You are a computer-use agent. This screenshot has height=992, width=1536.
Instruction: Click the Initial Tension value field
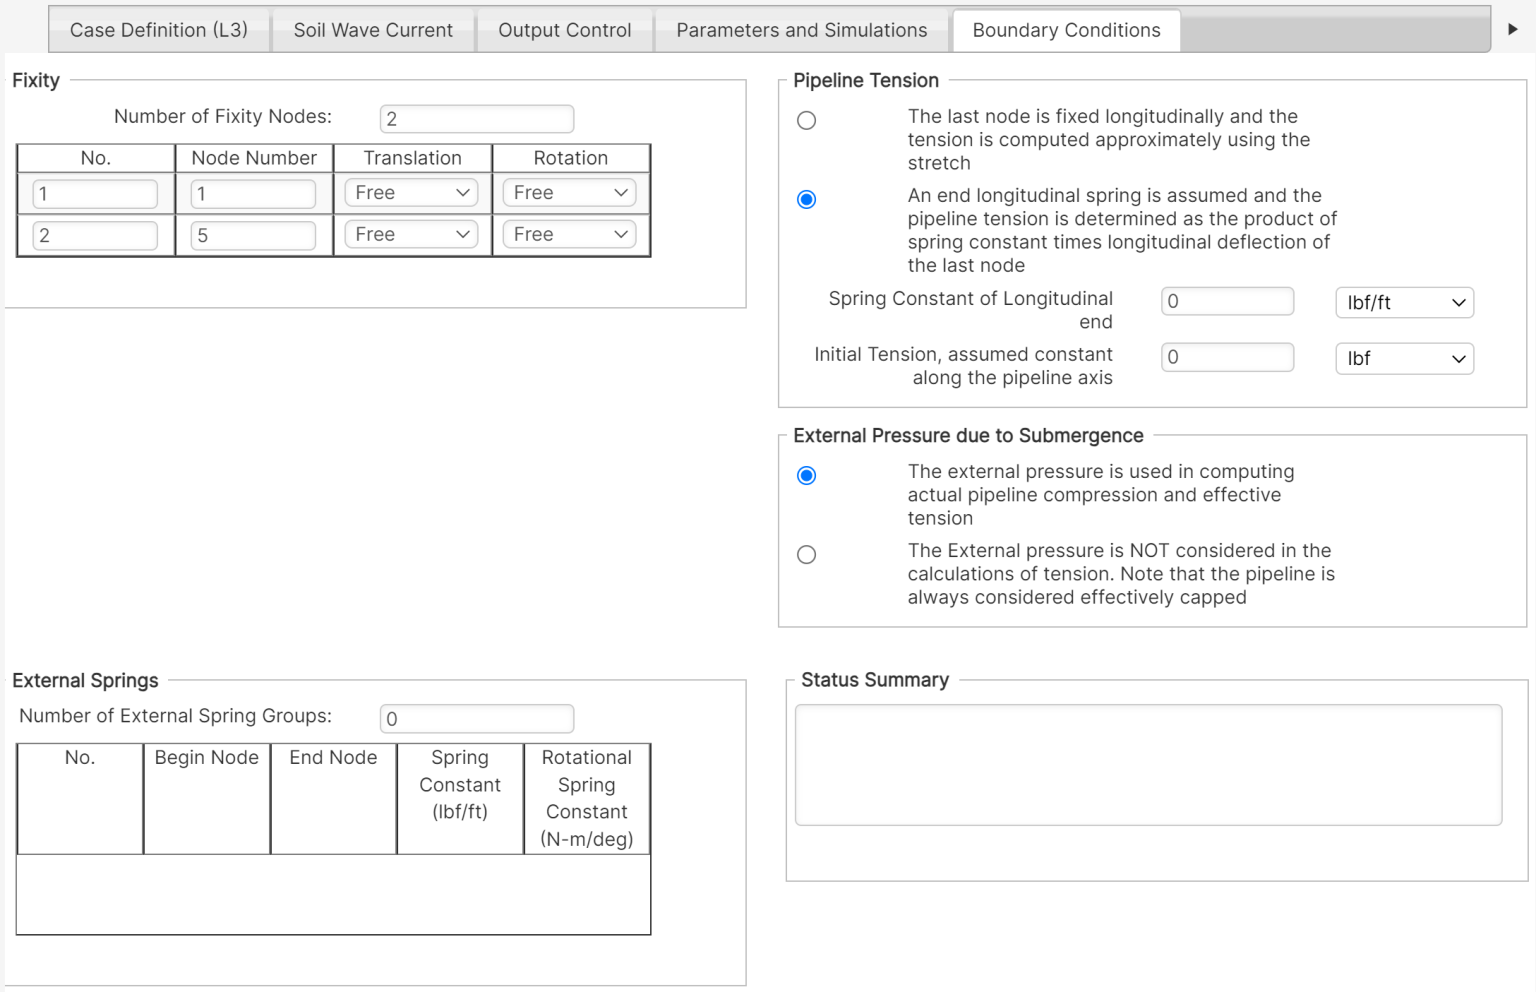click(1227, 356)
